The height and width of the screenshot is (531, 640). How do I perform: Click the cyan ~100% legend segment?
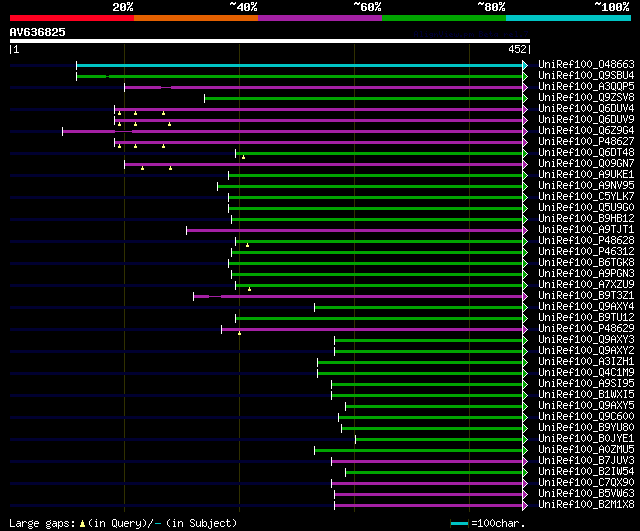568,18
